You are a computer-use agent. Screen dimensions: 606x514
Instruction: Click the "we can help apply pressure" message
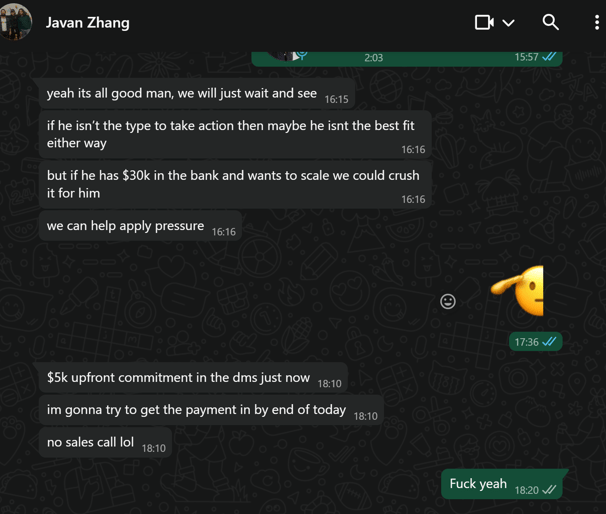(140, 226)
